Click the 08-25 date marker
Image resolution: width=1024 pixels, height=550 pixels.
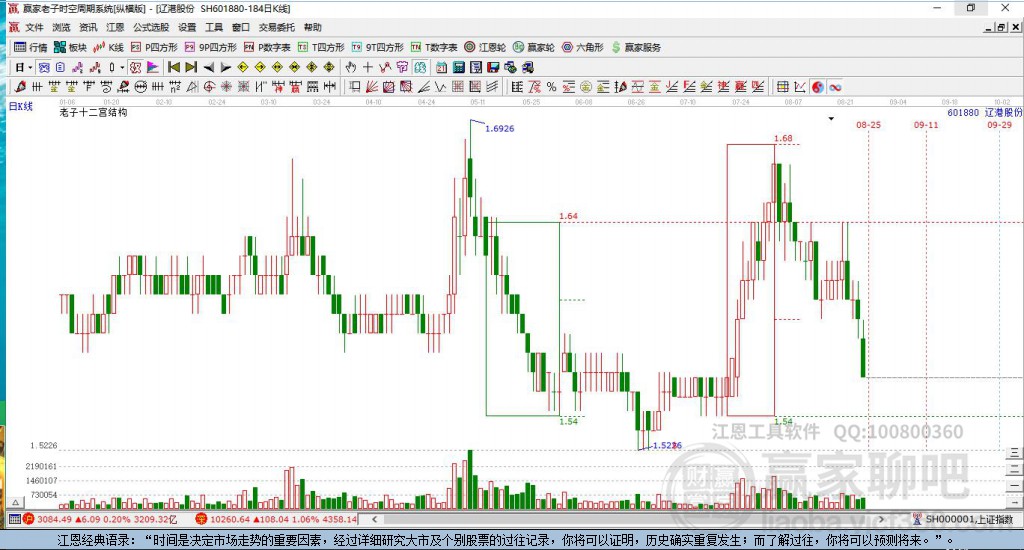point(869,125)
